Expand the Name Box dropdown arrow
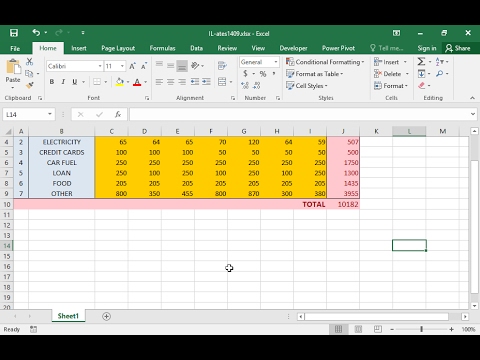This screenshot has width=480, height=360. pyautogui.click(x=50, y=114)
